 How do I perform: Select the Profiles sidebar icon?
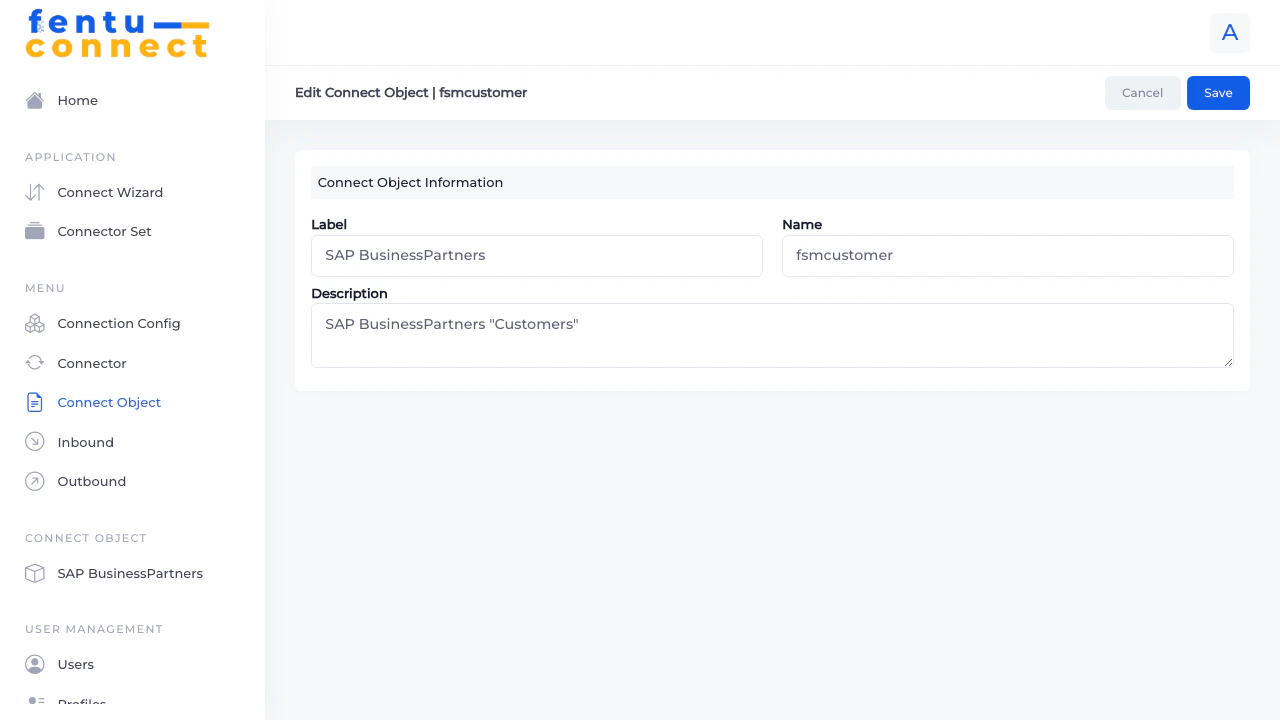point(34,703)
